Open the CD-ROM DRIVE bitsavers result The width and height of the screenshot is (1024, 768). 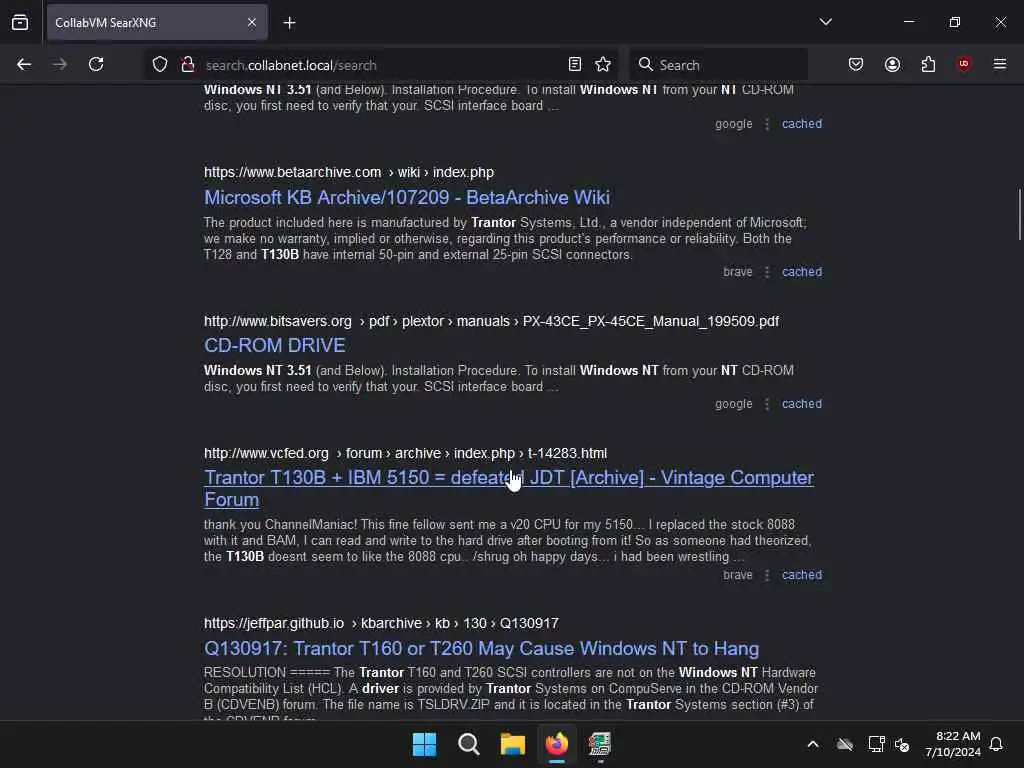pyautogui.click(x=275, y=345)
